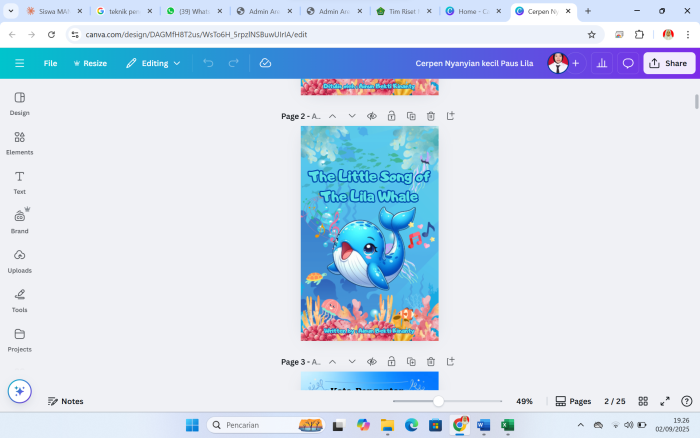Viewport: 700px width, 438px height.
Task: Open the Tools panel
Action: coord(20,300)
